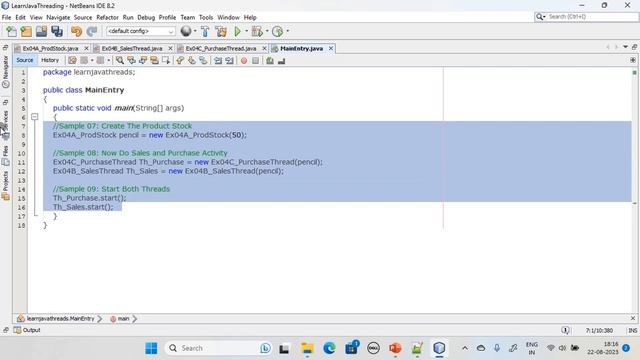Open the Windows Start menu
Screen dimensions: 640x360
[x=151, y=348]
